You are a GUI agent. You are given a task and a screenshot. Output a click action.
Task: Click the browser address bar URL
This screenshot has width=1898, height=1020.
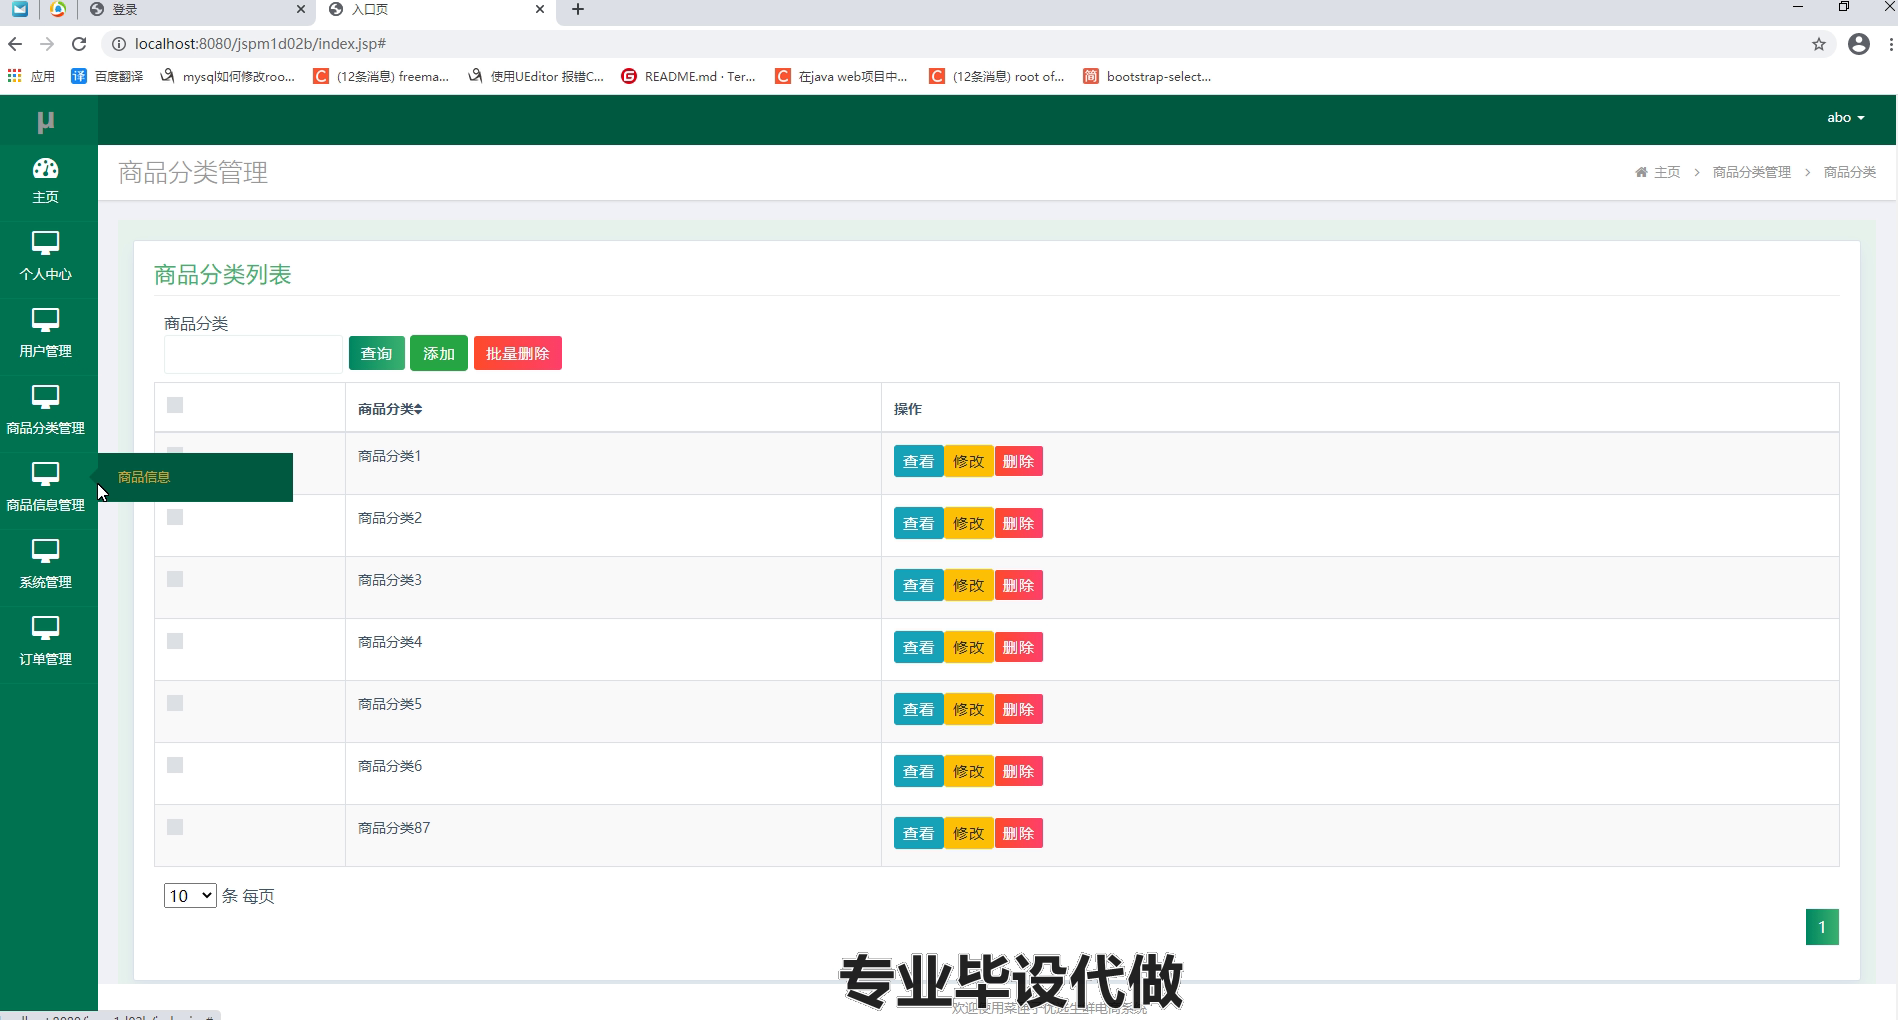[x=260, y=44]
